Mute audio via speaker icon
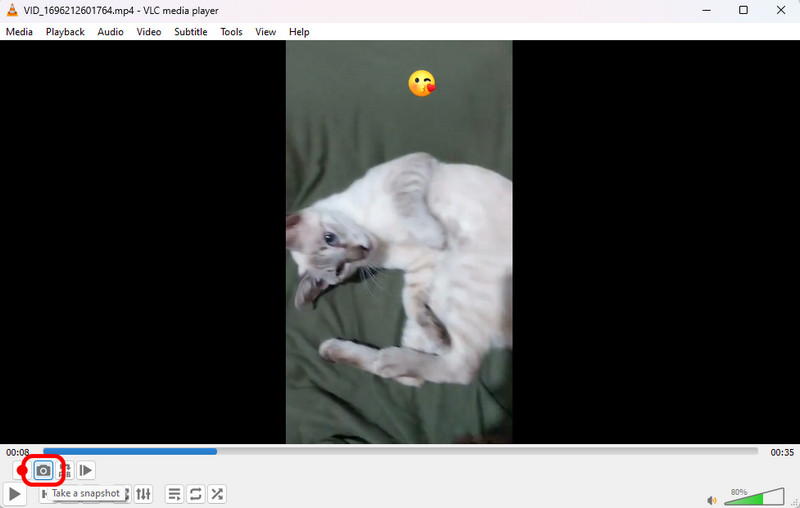The height and width of the screenshot is (508, 800). (x=712, y=500)
